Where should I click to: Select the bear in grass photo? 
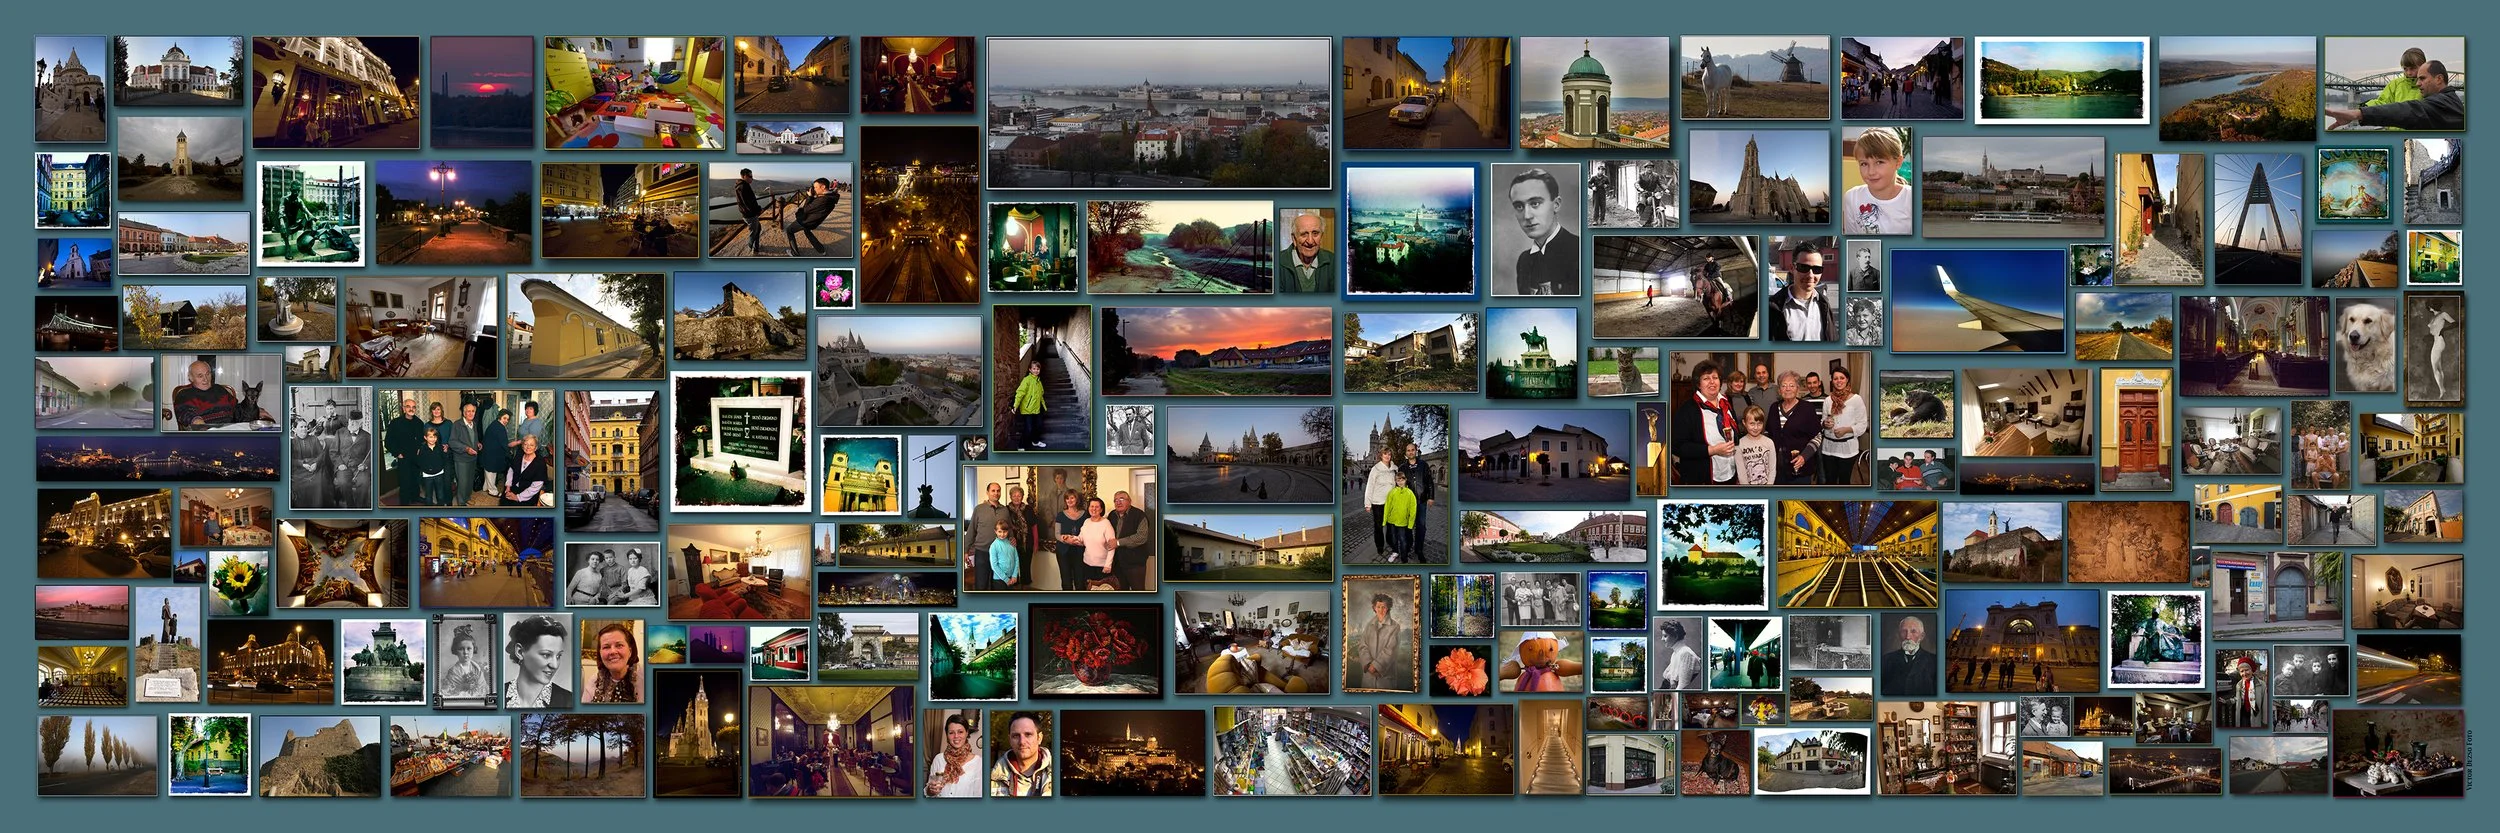[x=1916, y=405]
